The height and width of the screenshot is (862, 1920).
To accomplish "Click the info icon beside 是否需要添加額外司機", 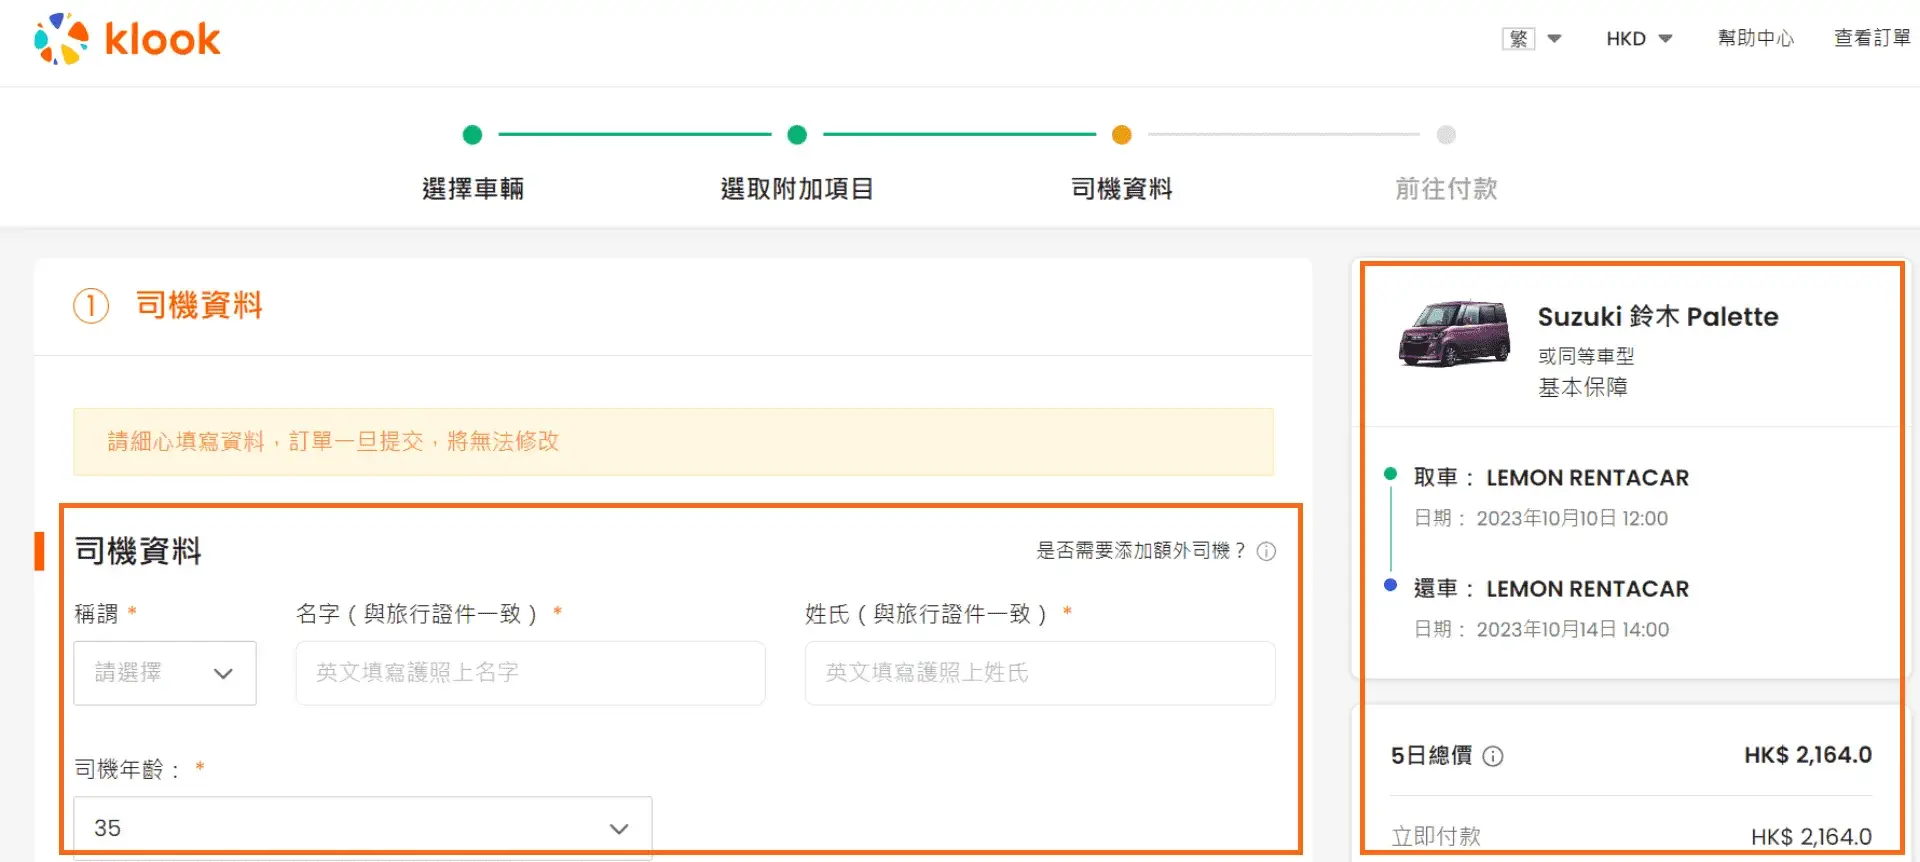I will tap(1266, 551).
